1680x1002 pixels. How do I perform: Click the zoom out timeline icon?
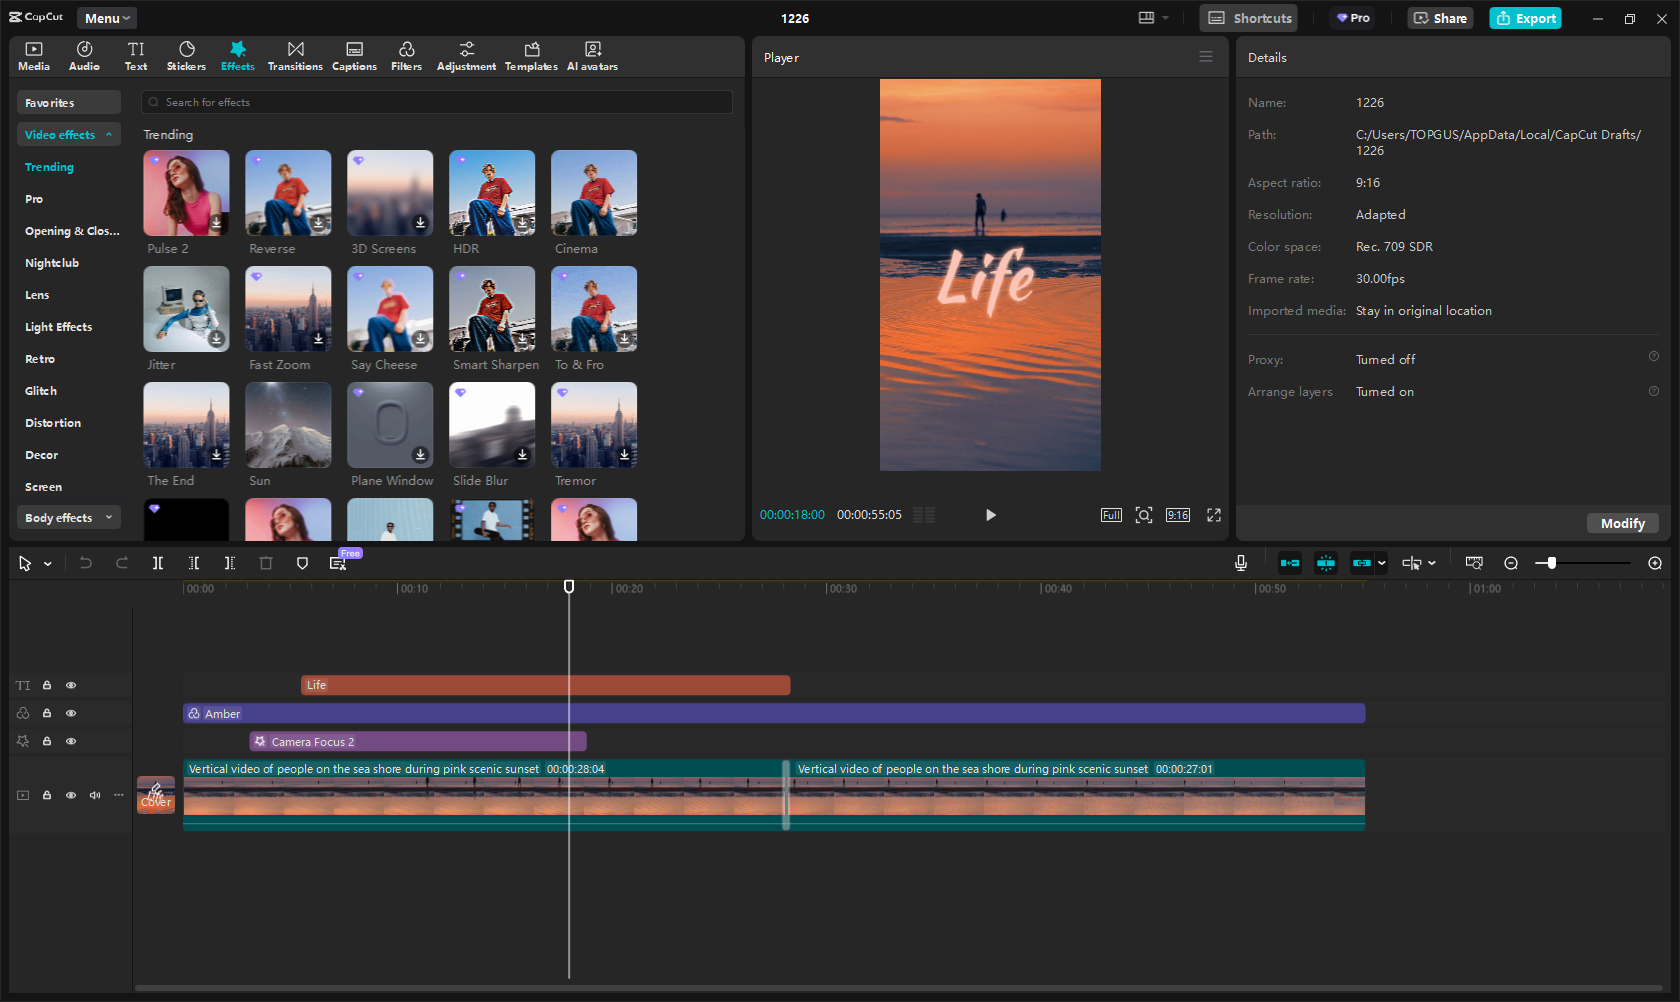point(1511,563)
